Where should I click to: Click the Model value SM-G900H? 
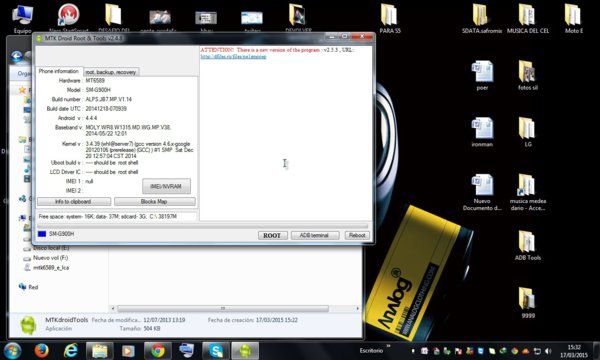98,90
